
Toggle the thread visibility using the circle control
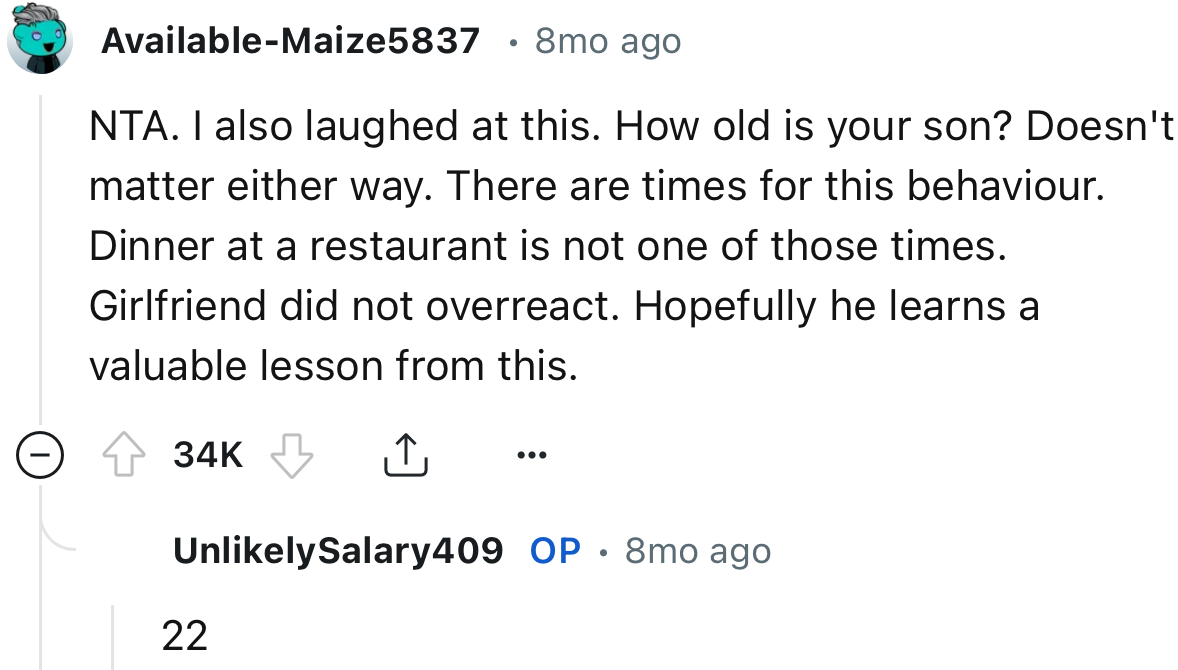tap(39, 456)
